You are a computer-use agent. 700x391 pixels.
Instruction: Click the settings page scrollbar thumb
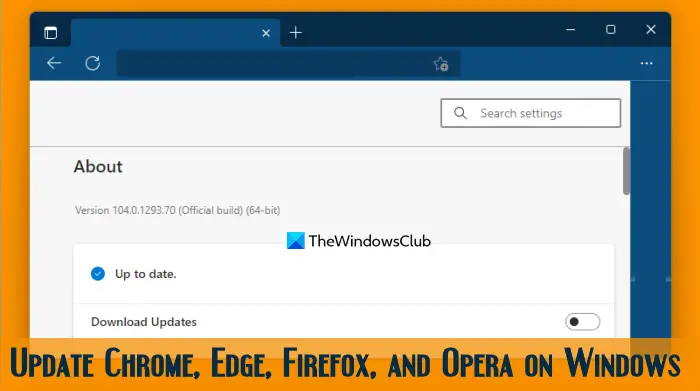tap(626, 171)
